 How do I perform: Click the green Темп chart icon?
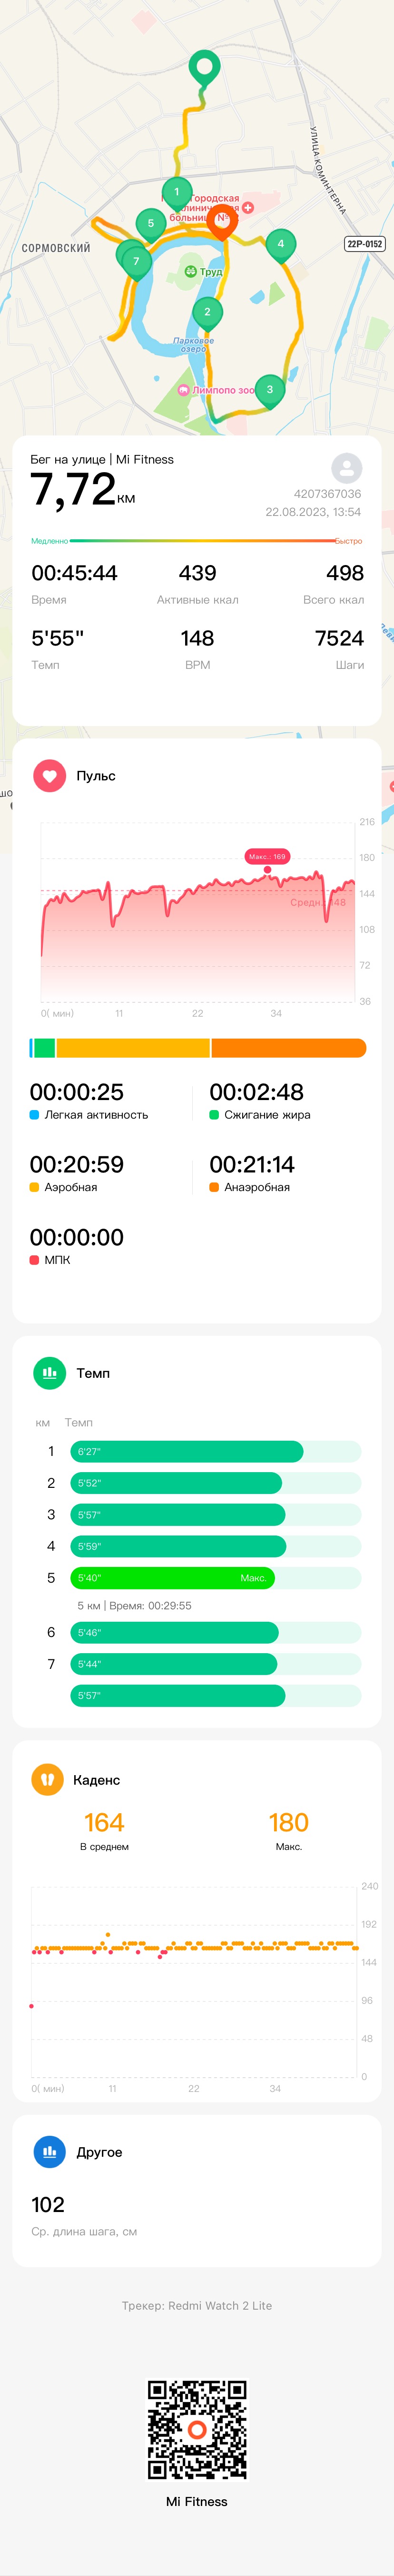(49, 1373)
